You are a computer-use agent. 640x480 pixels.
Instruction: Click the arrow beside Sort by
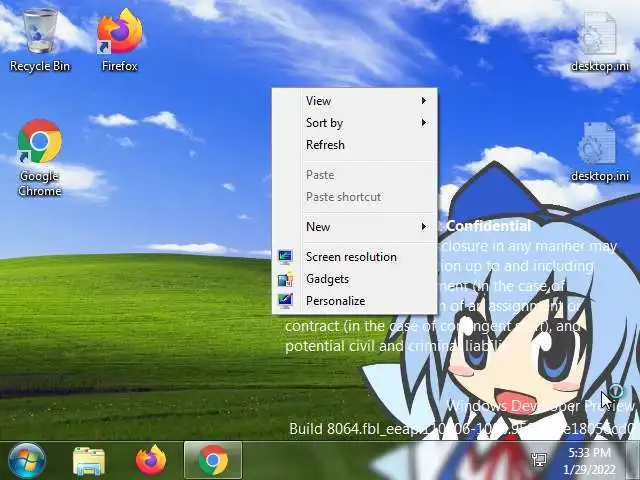point(424,122)
